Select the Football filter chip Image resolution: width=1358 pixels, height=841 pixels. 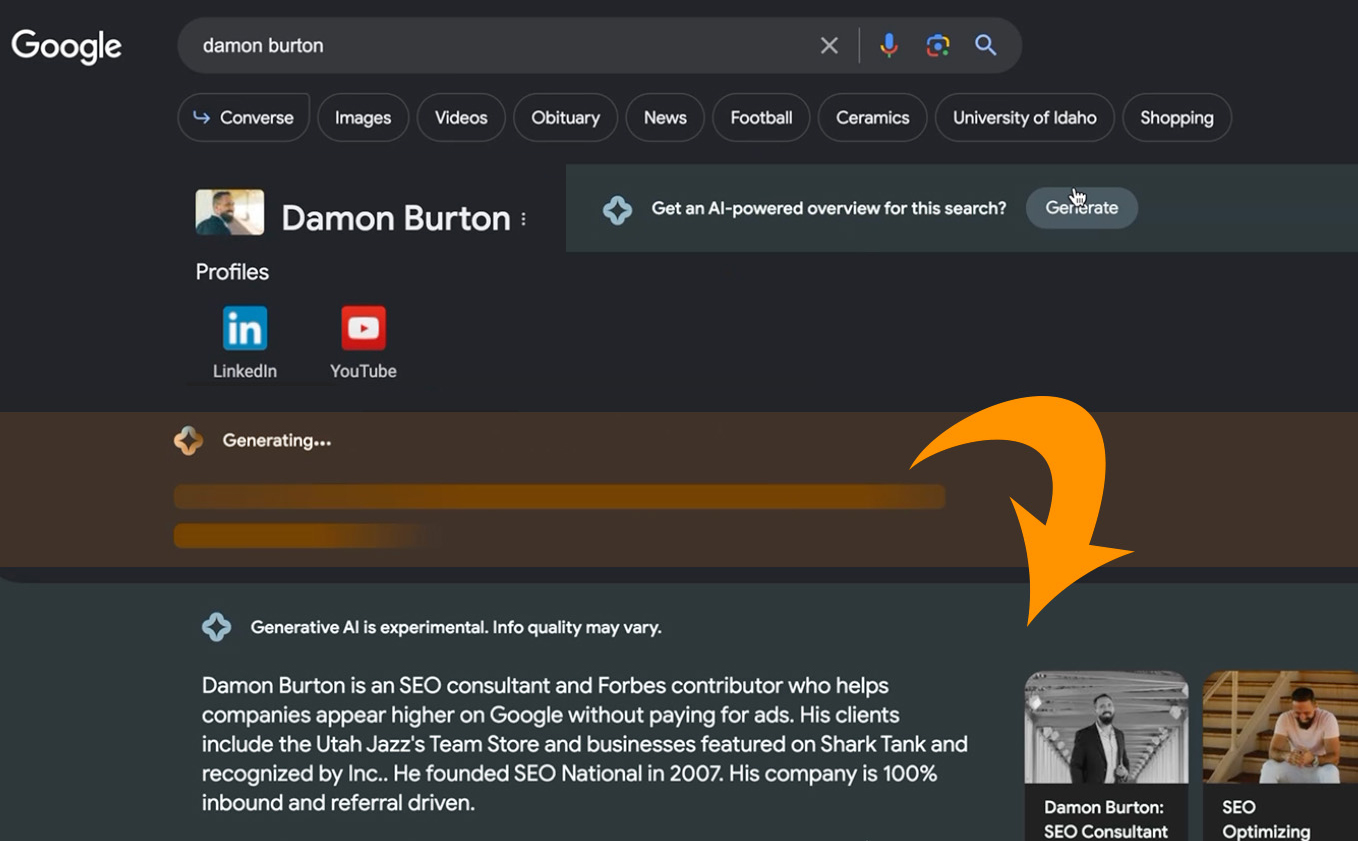[761, 117]
